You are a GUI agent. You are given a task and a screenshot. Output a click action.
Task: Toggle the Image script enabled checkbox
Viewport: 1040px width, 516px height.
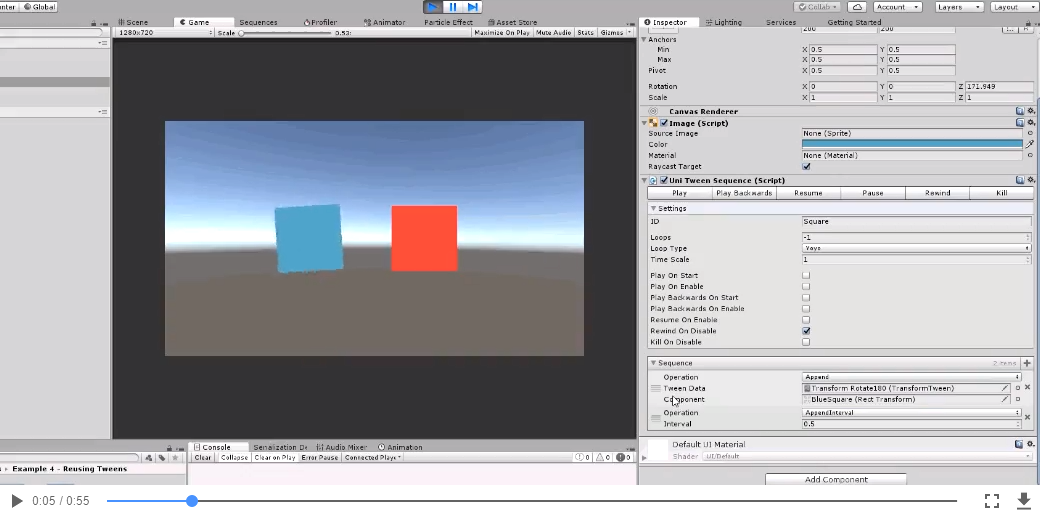coord(664,123)
